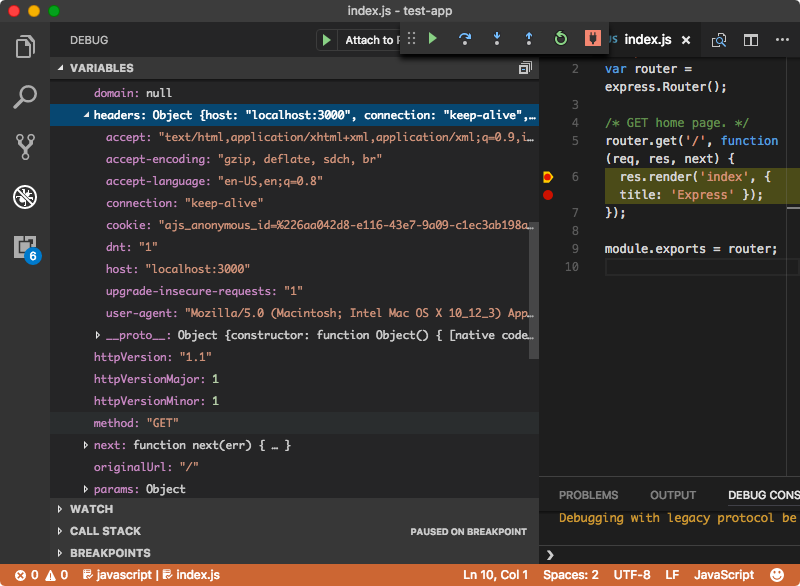Screen dimensions: 800x586
Task: Select the domain: null variable
Action: 294,93
